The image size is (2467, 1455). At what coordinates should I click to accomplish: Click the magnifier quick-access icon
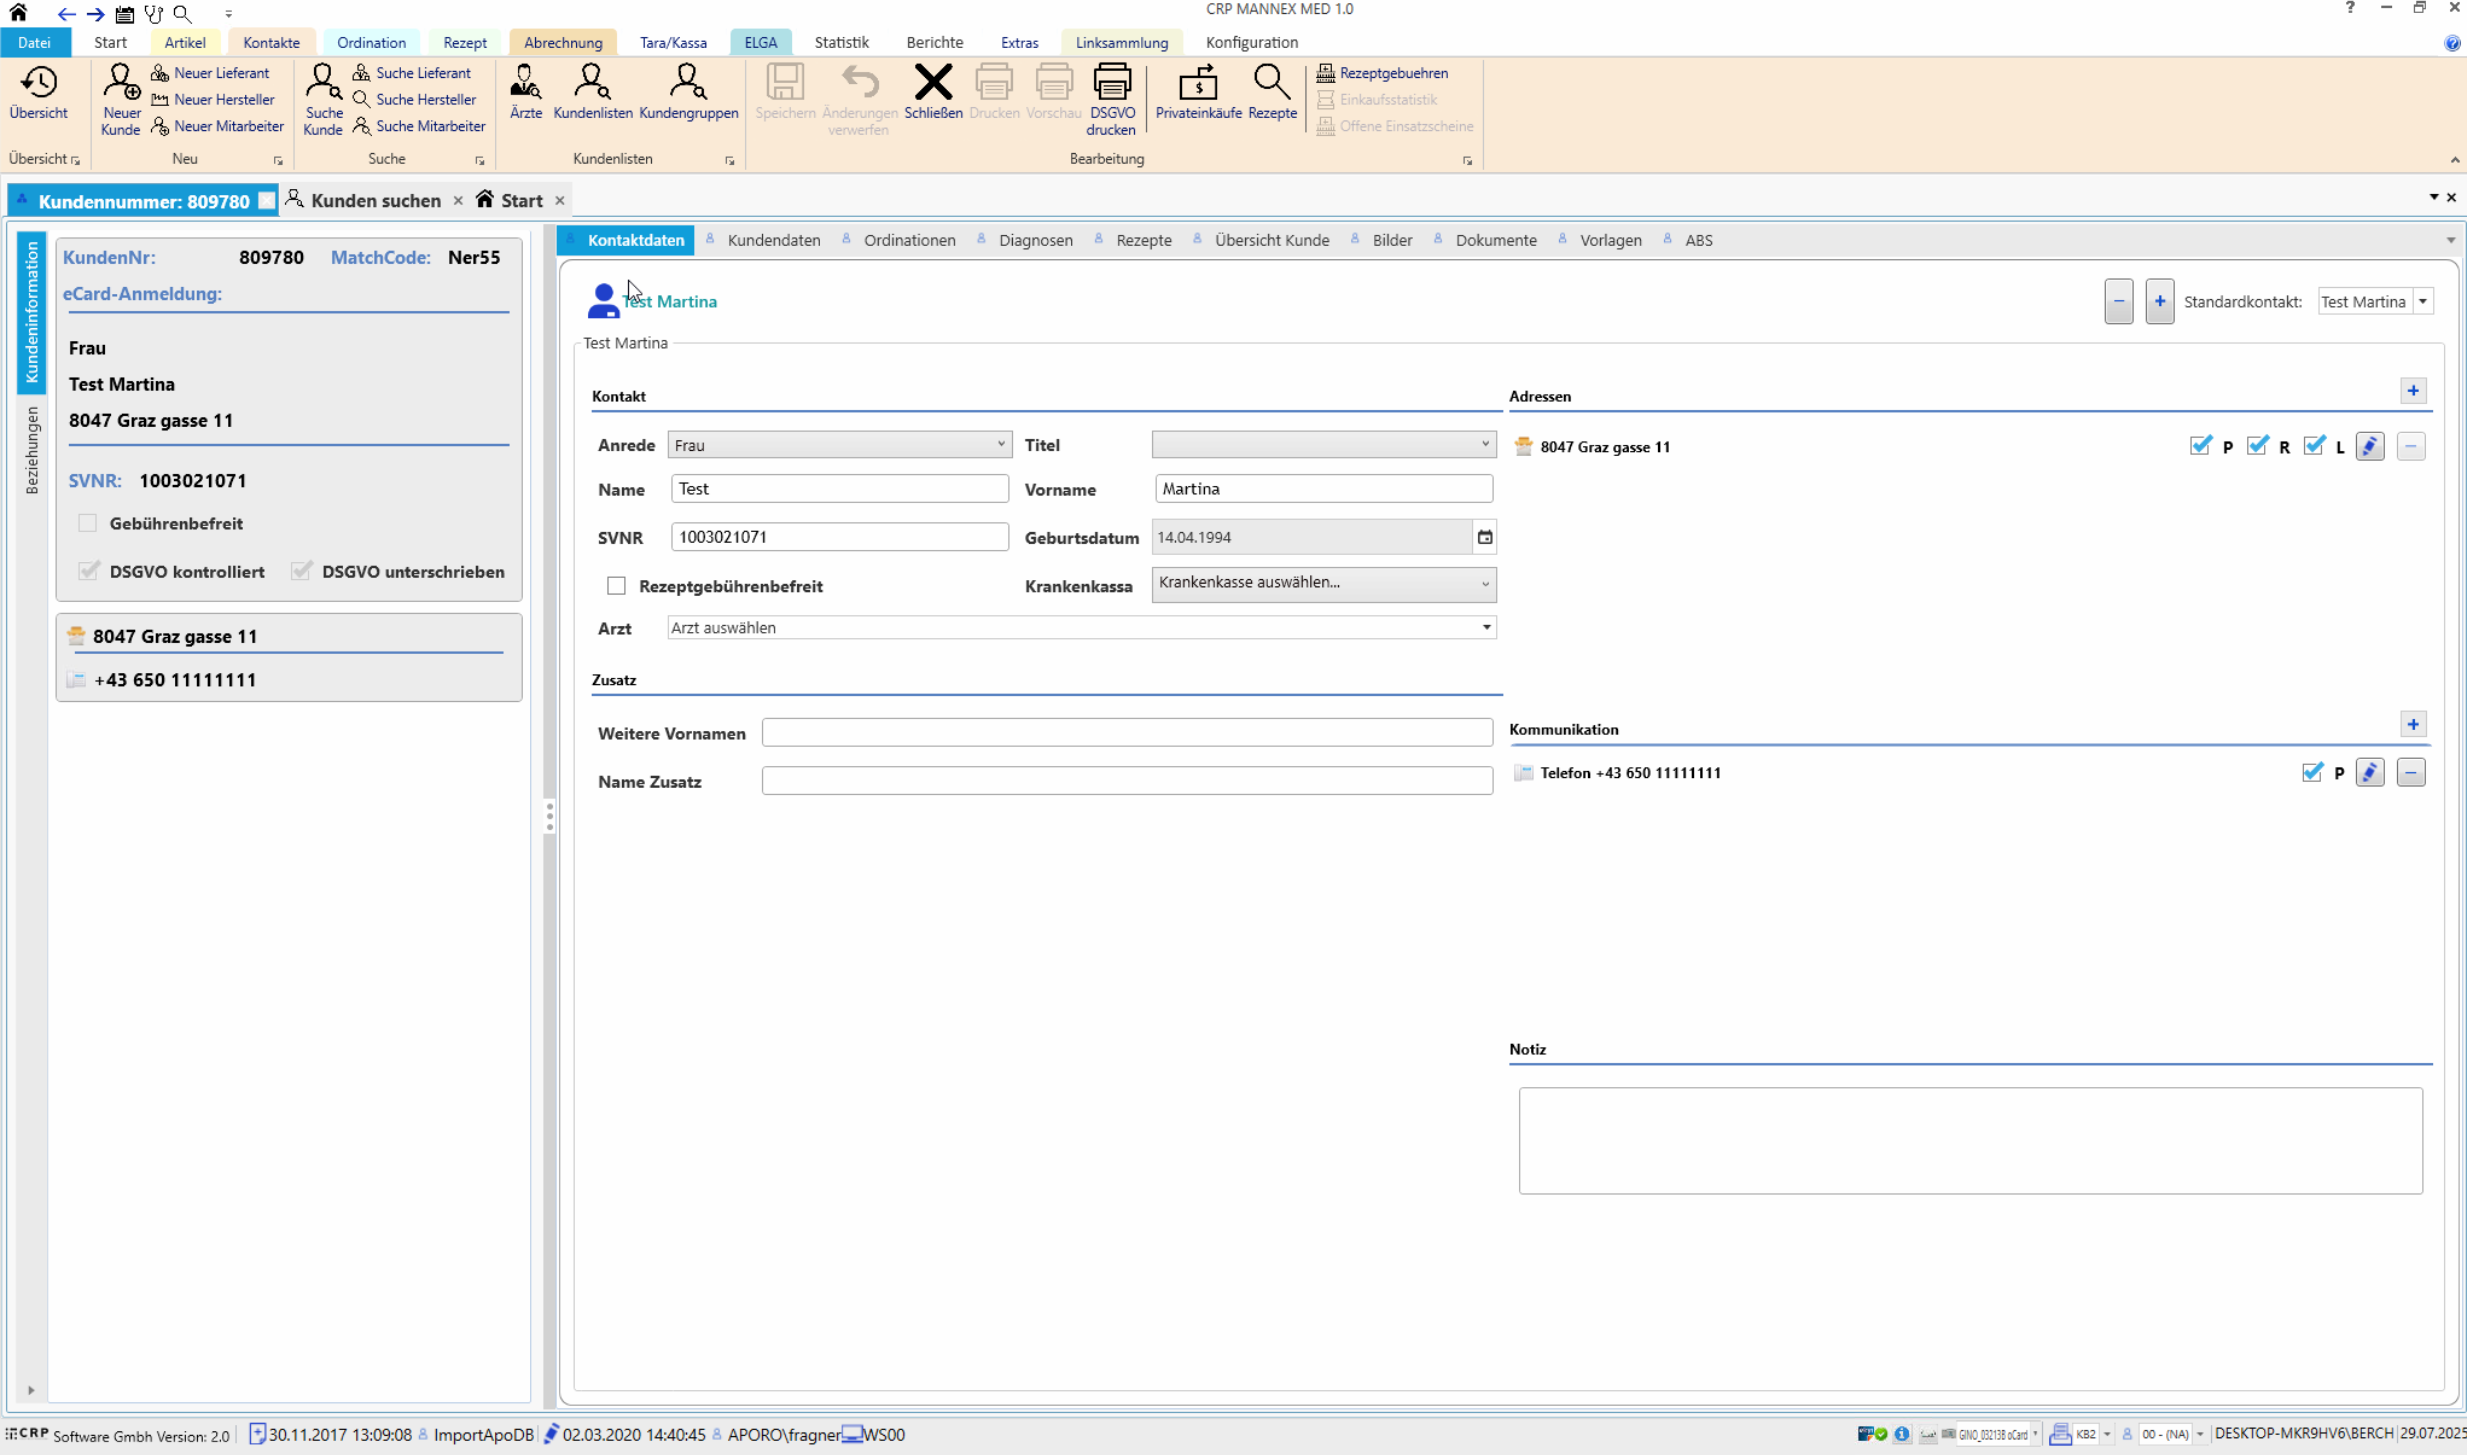(x=182, y=14)
